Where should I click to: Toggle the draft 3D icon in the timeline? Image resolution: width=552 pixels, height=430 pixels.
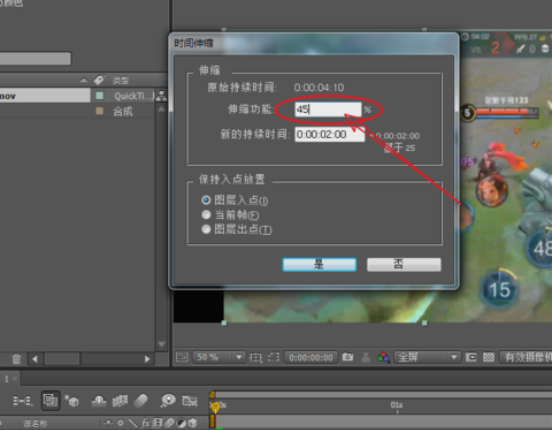71,400
